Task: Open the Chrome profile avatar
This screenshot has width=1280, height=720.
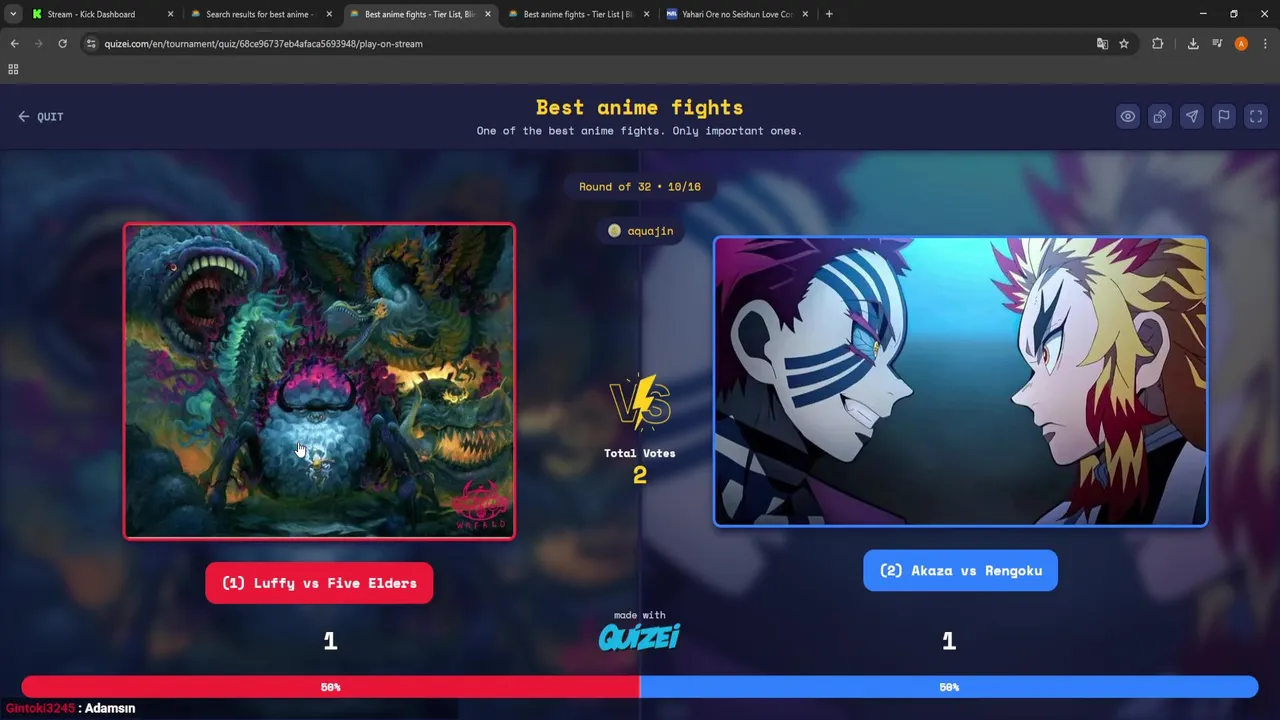Action: click(x=1241, y=44)
